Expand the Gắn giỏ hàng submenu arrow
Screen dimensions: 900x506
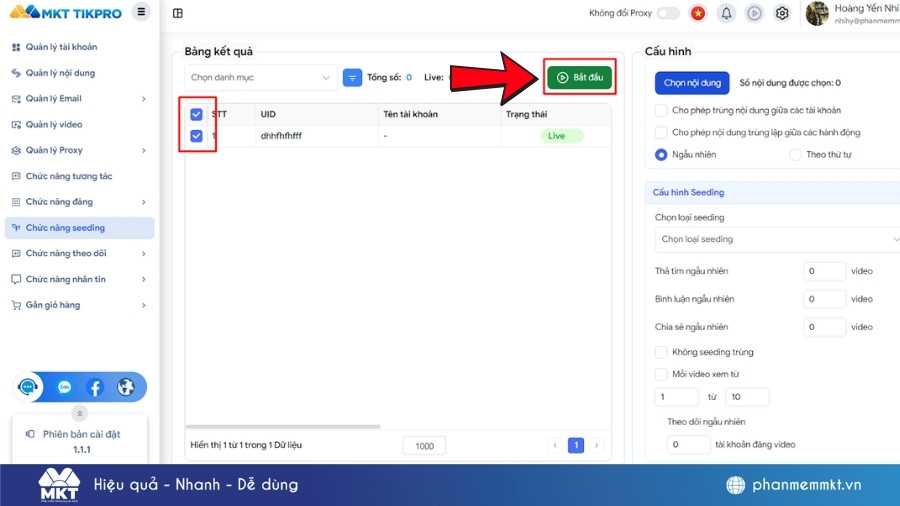pos(143,305)
